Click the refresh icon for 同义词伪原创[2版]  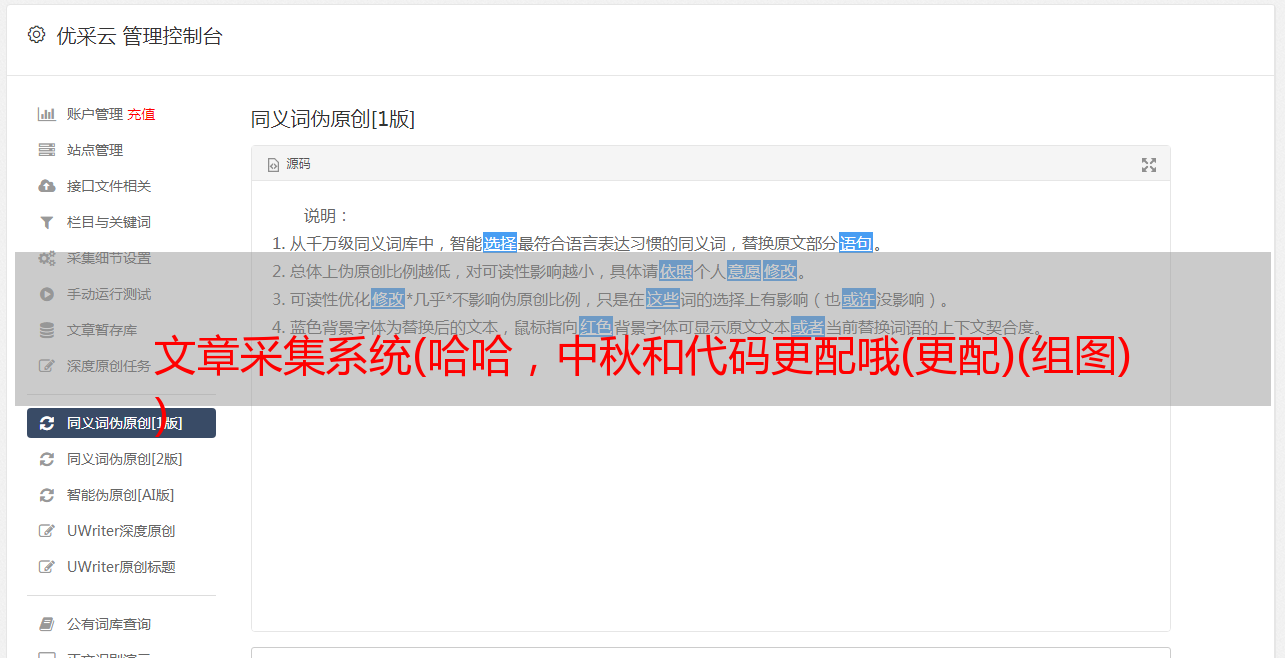coord(46,459)
